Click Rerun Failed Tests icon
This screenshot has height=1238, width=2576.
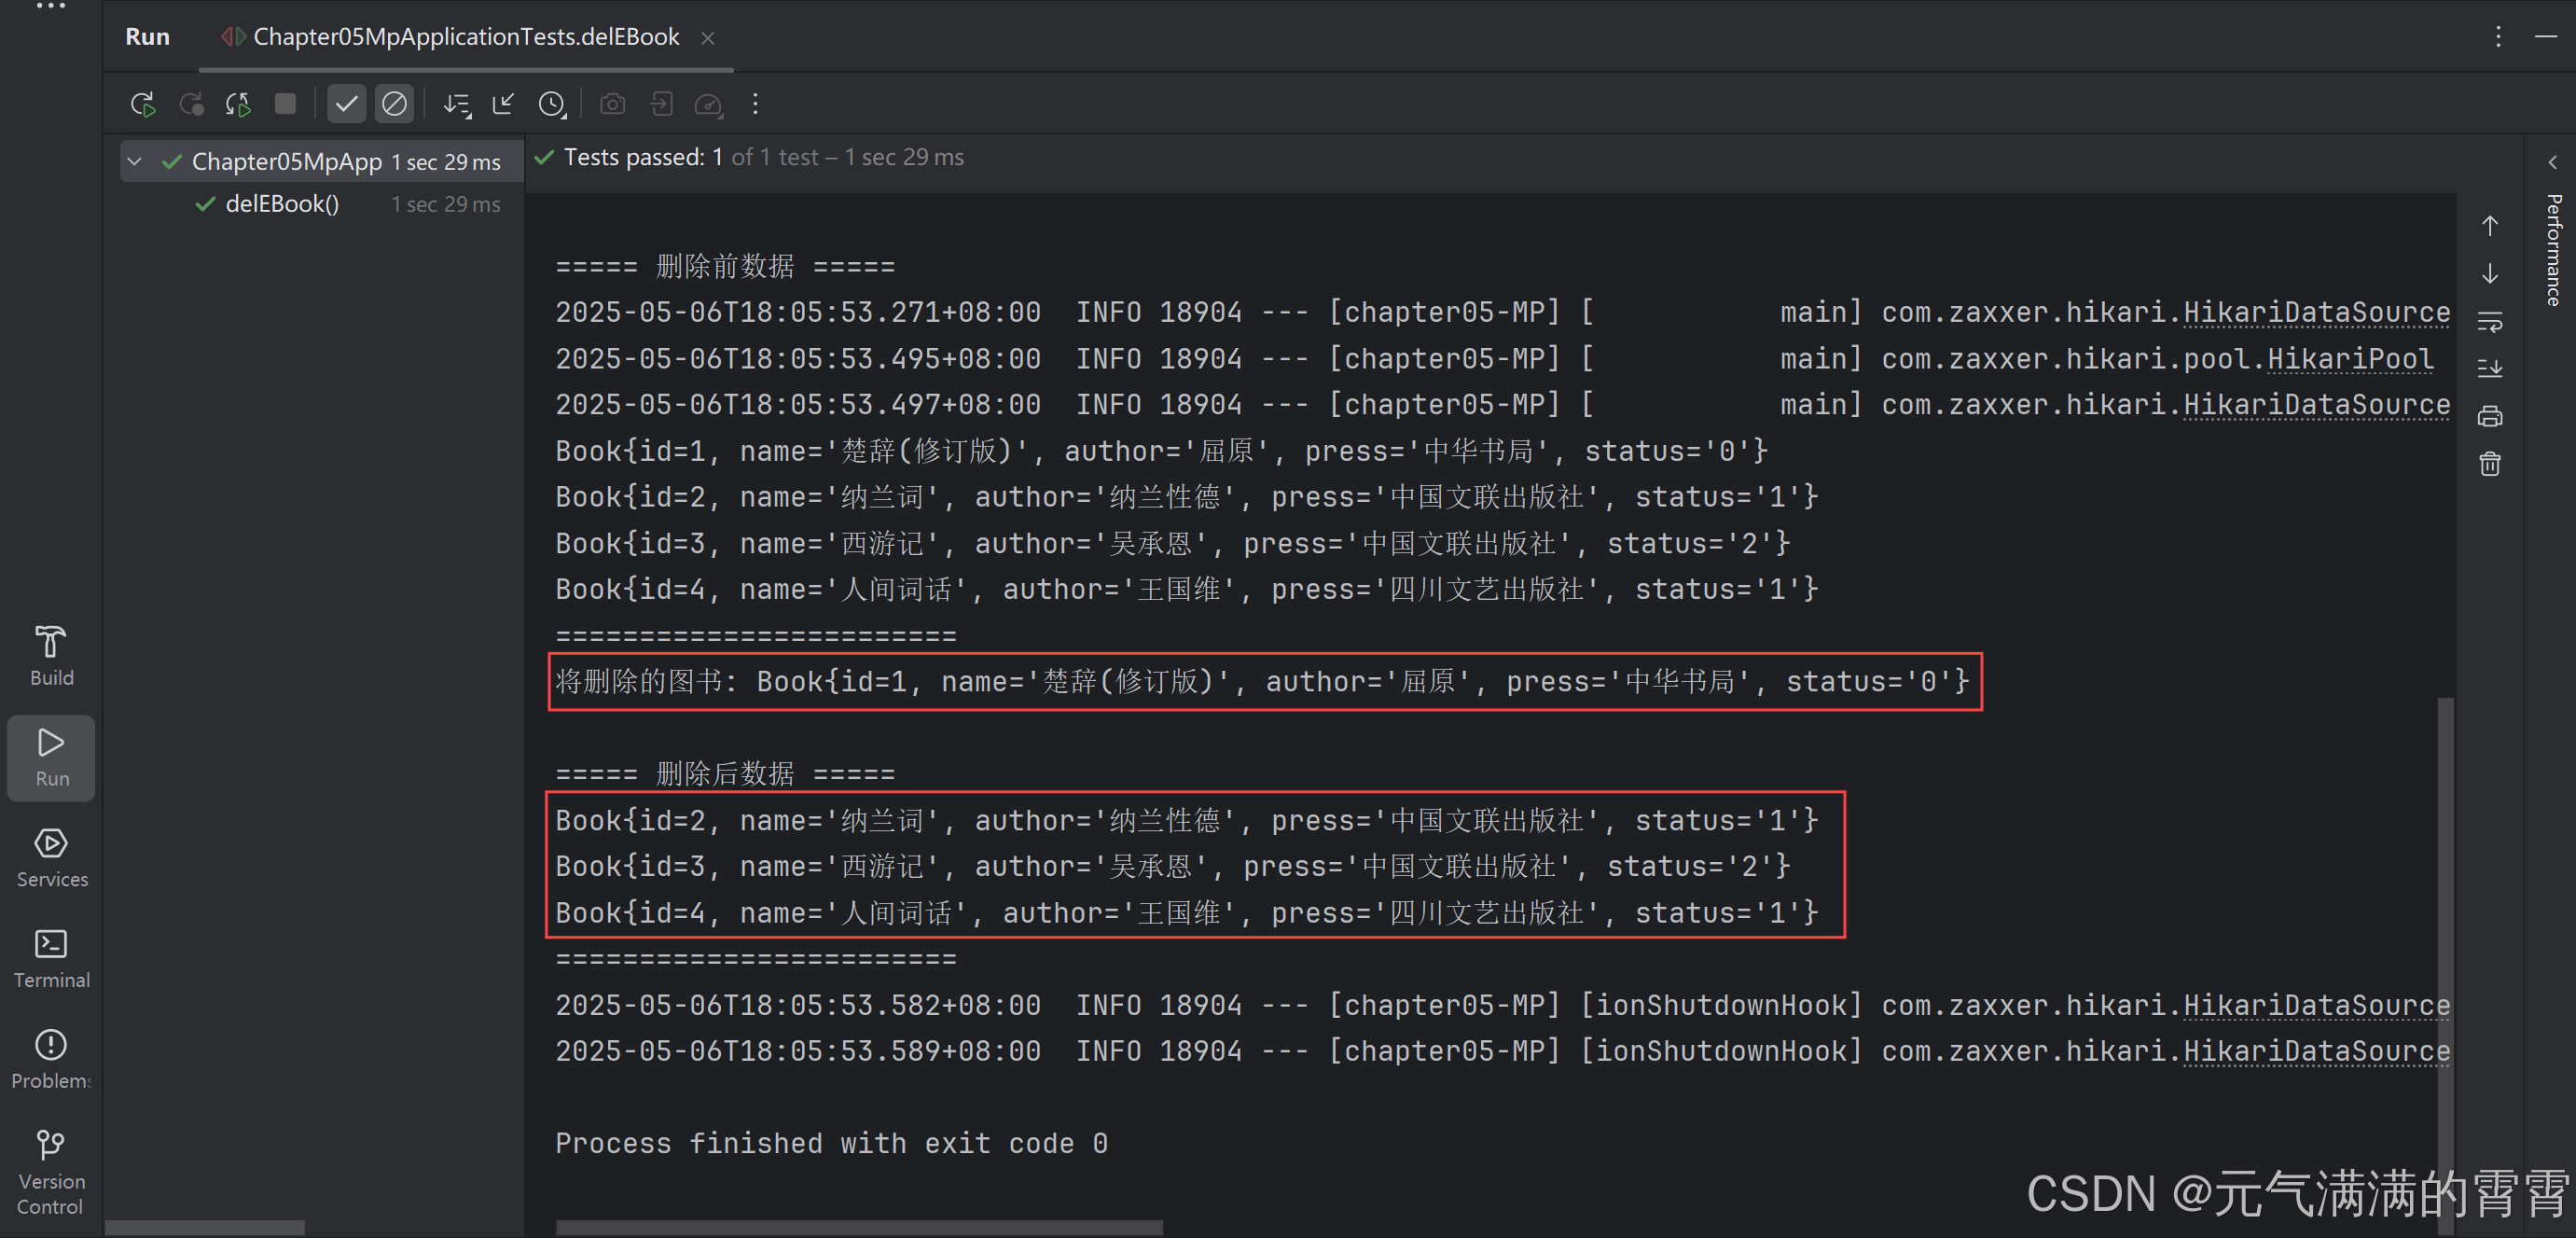pos(191,104)
